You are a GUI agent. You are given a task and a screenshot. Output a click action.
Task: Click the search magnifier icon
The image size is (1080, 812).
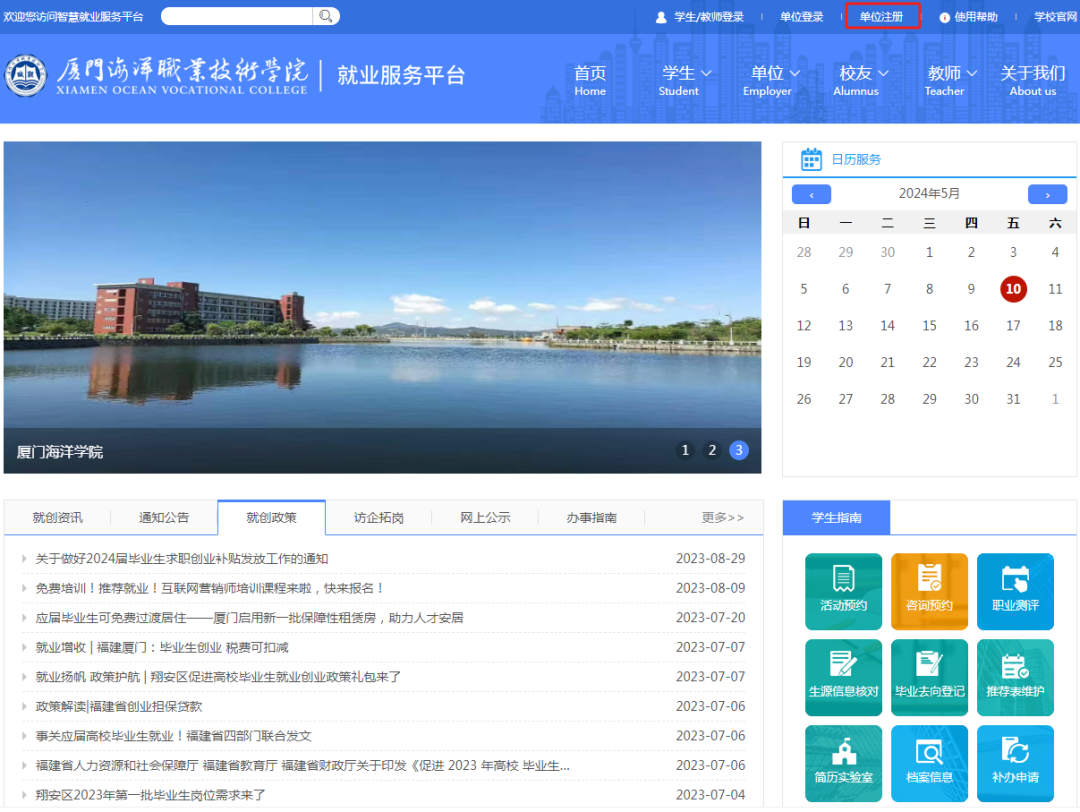click(x=326, y=16)
